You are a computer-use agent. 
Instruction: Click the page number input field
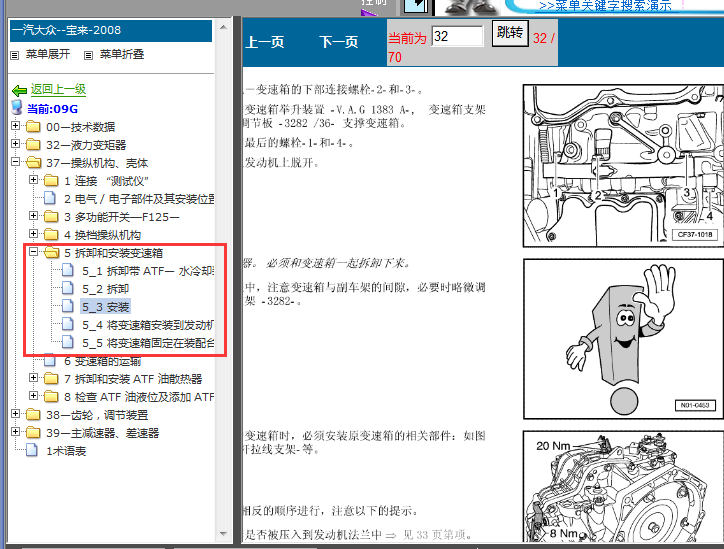click(x=457, y=36)
